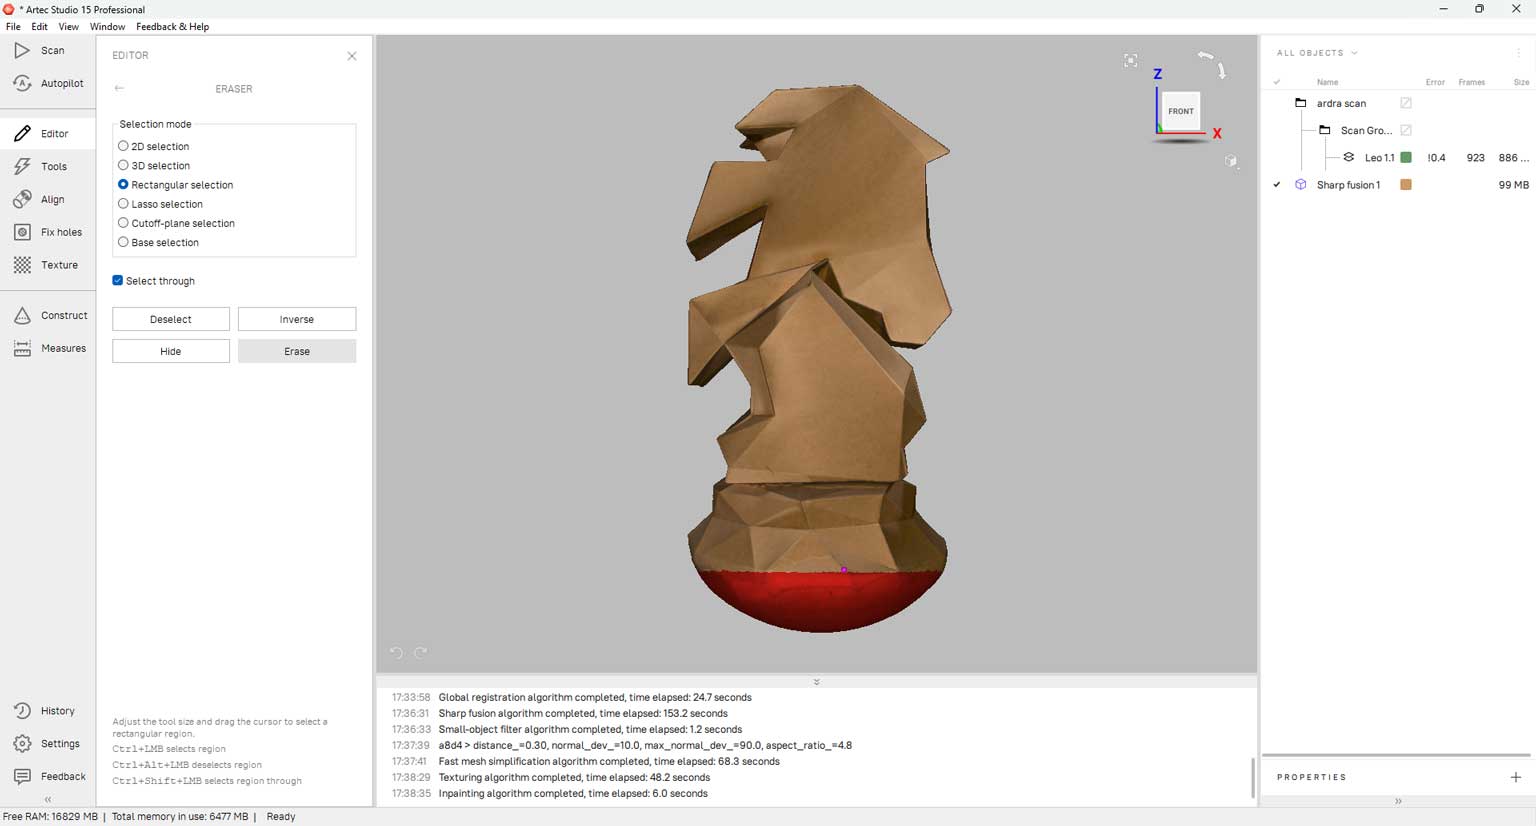
Task: Go back from Eraser using the arrow
Action: pyautogui.click(x=119, y=88)
